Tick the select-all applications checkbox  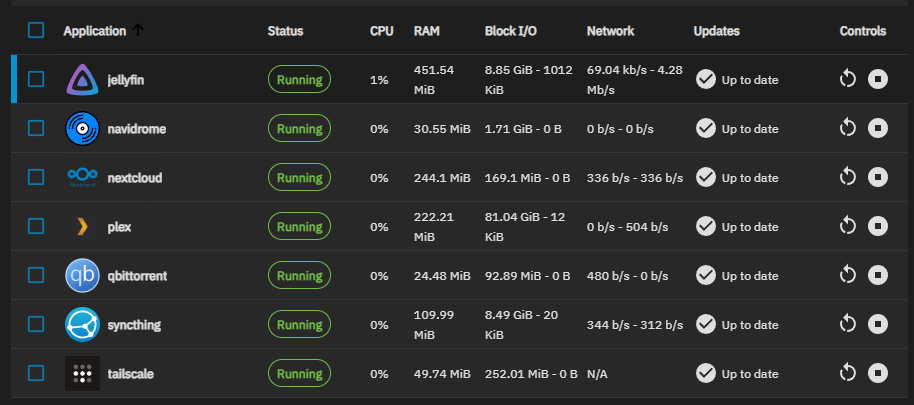pos(36,30)
